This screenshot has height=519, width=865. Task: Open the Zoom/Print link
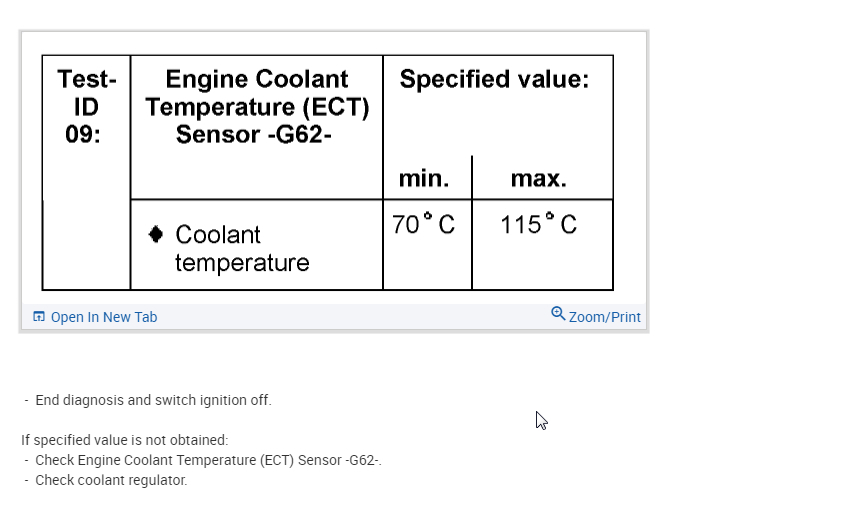604,317
